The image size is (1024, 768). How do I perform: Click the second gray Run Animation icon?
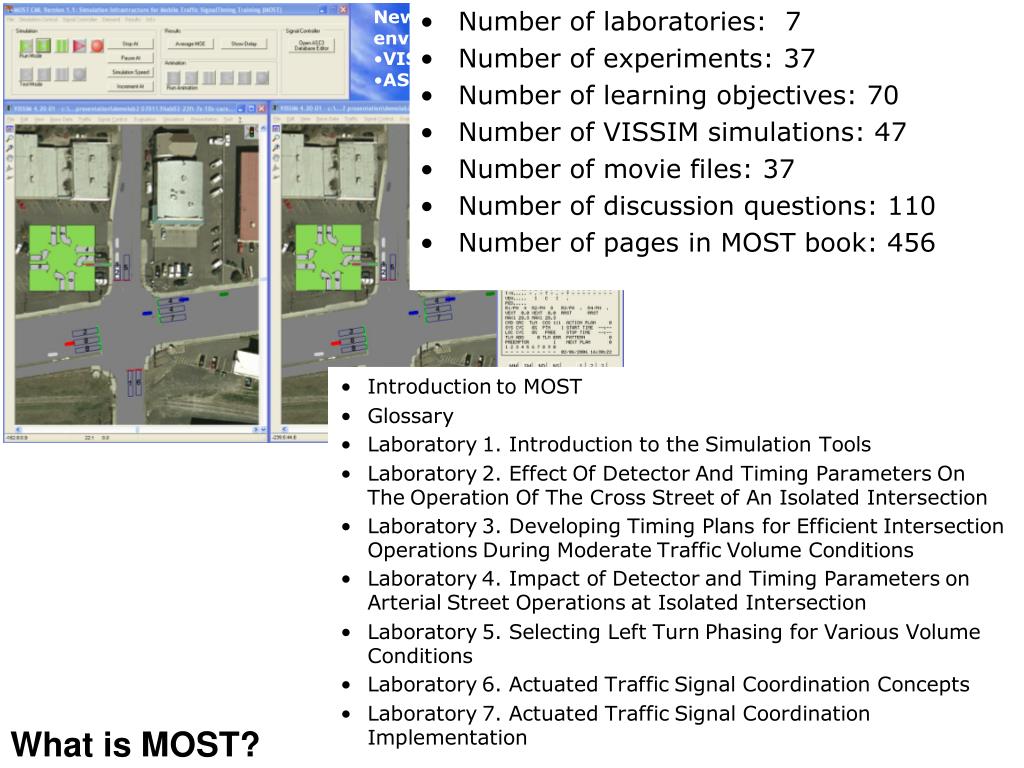191,78
